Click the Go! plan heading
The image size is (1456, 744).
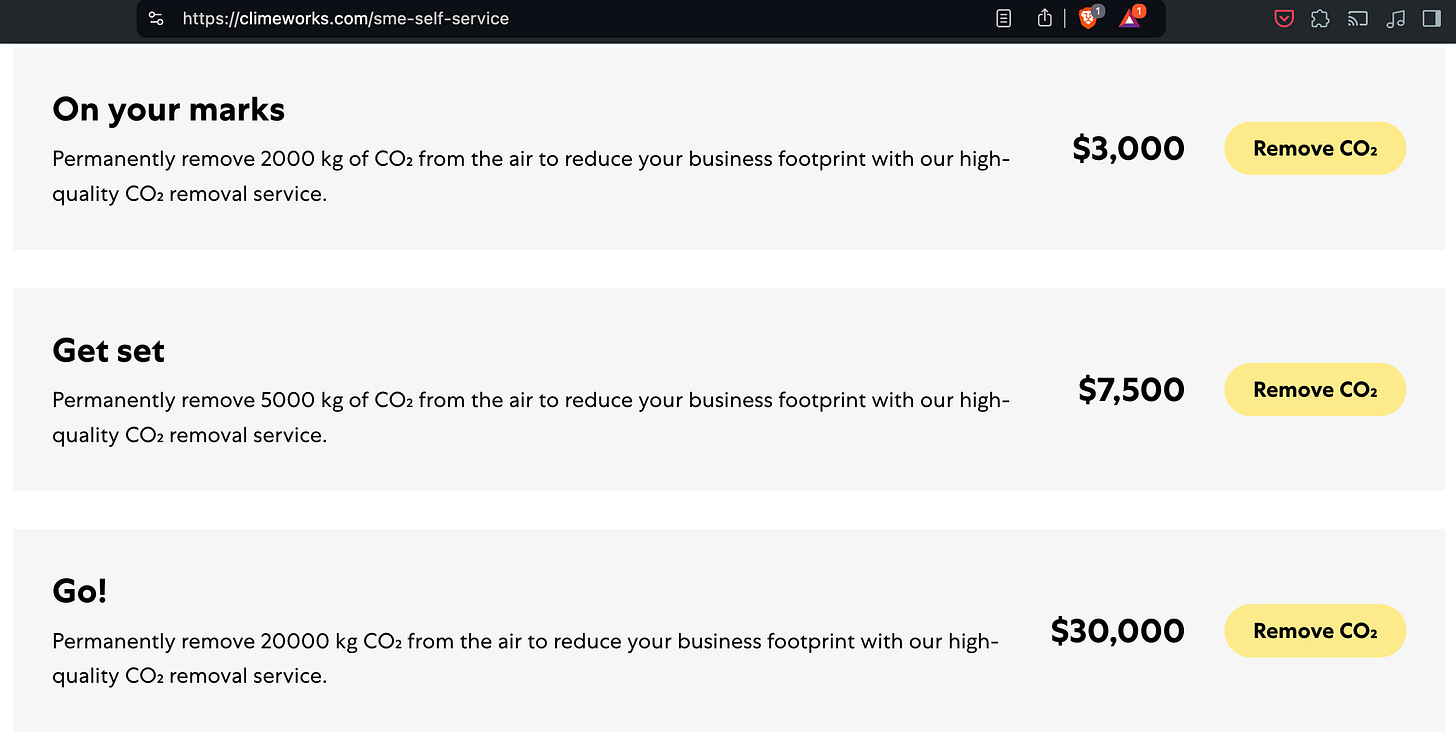pyautogui.click(x=79, y=591)
